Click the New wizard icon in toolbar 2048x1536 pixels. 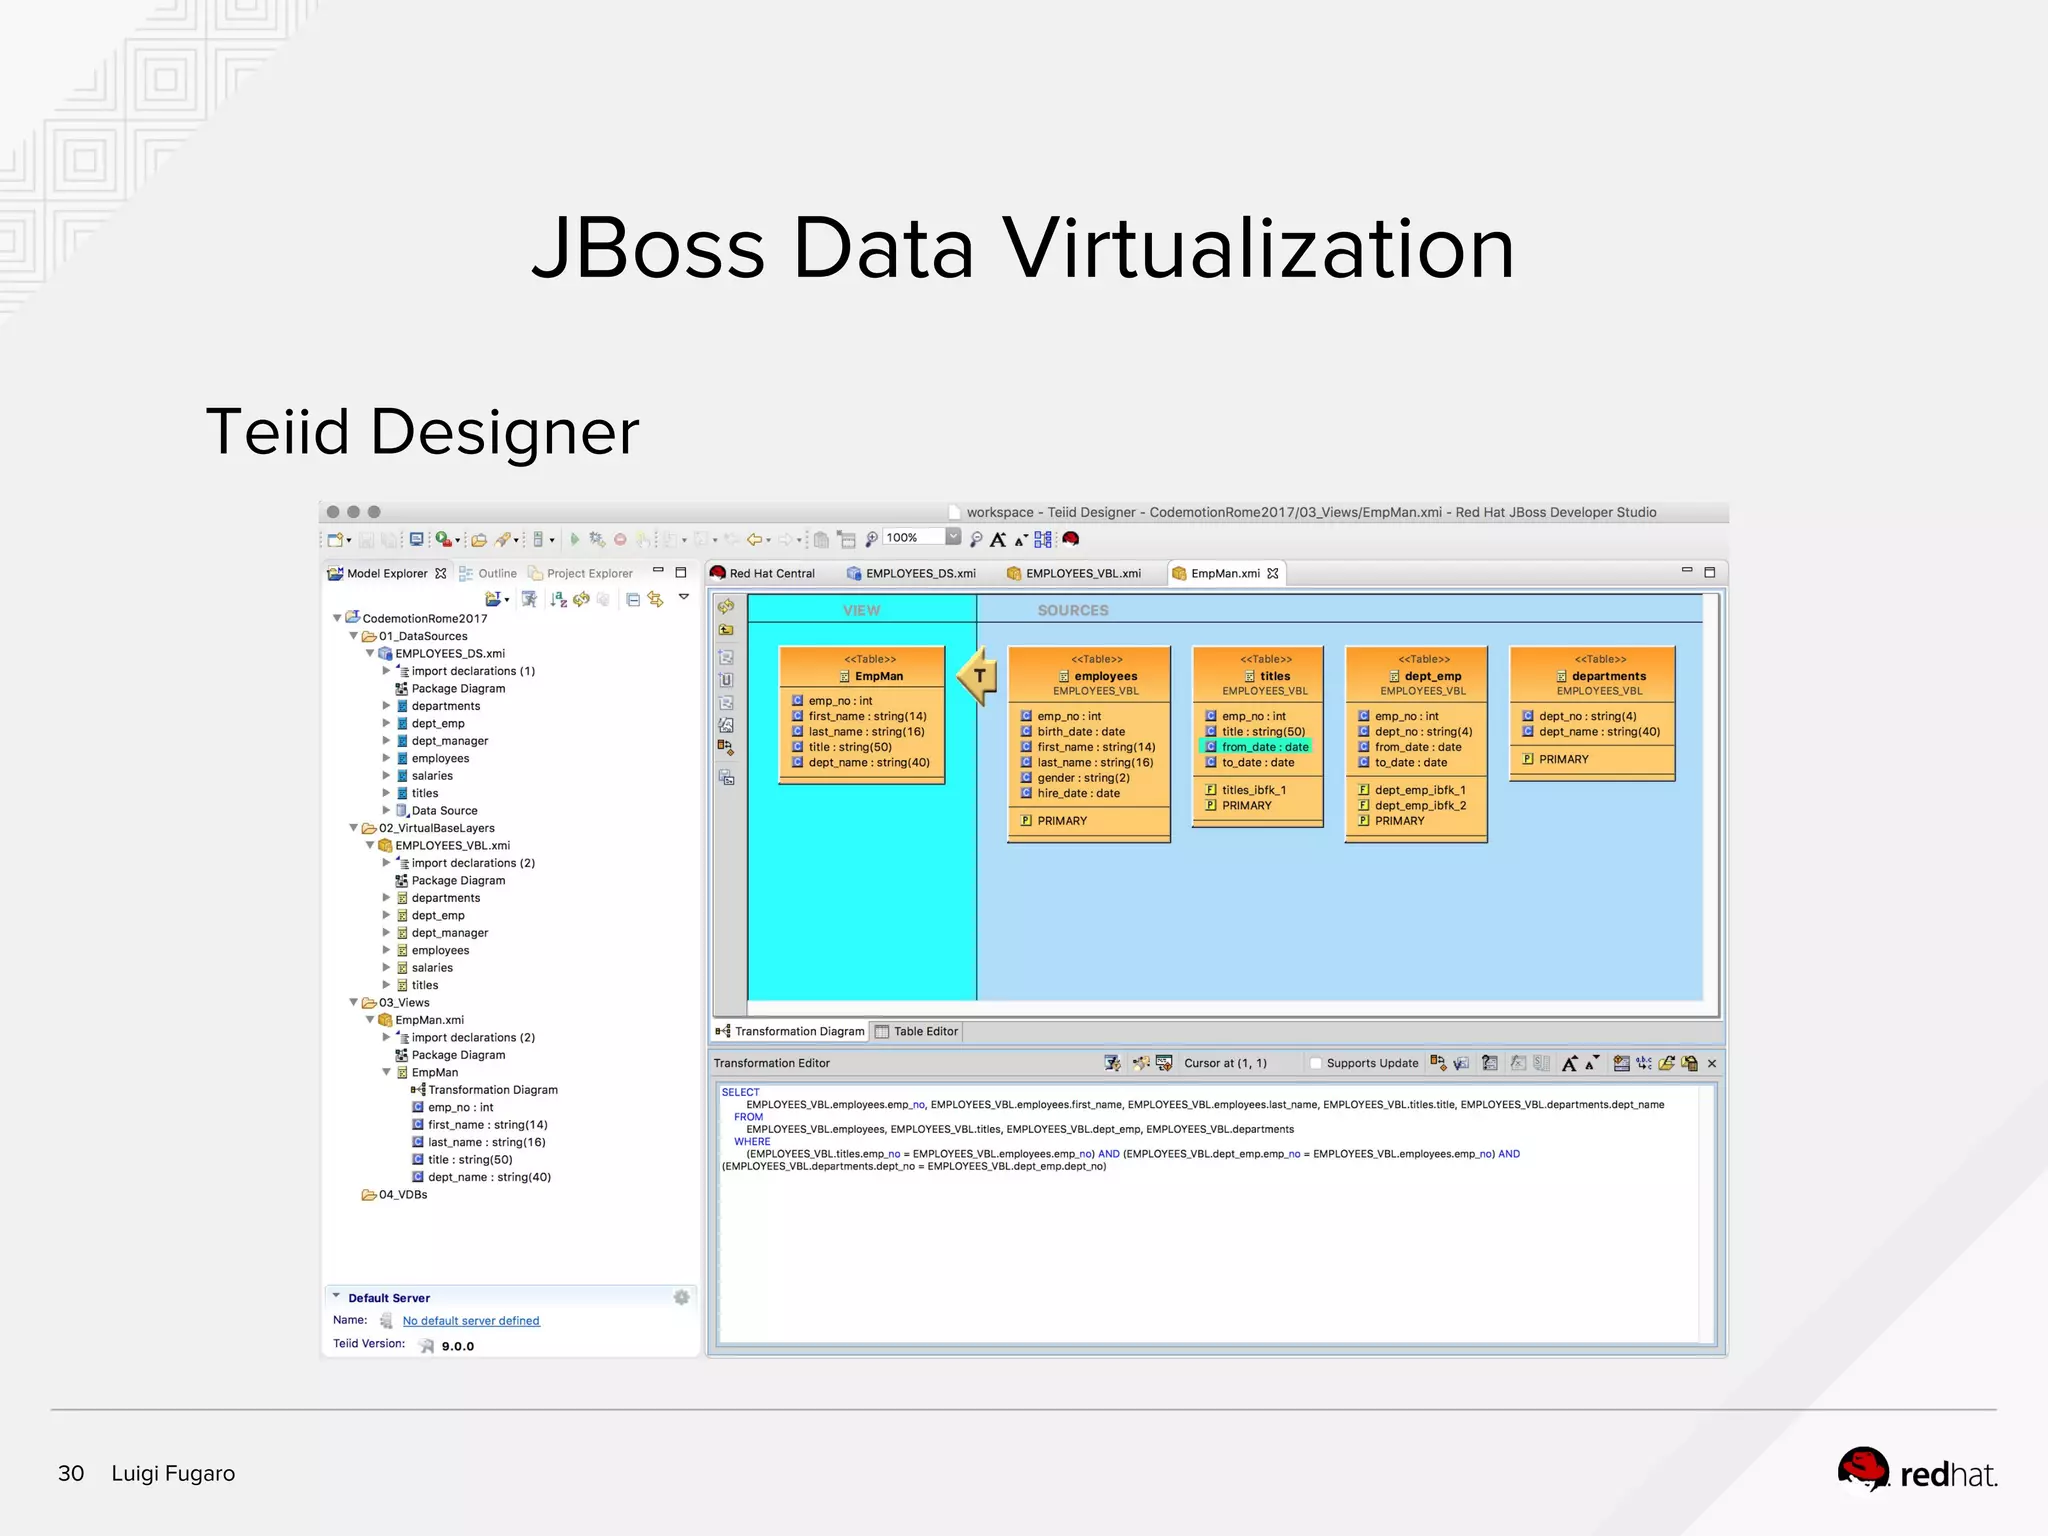pyautogui.click(x=336, y=539)
